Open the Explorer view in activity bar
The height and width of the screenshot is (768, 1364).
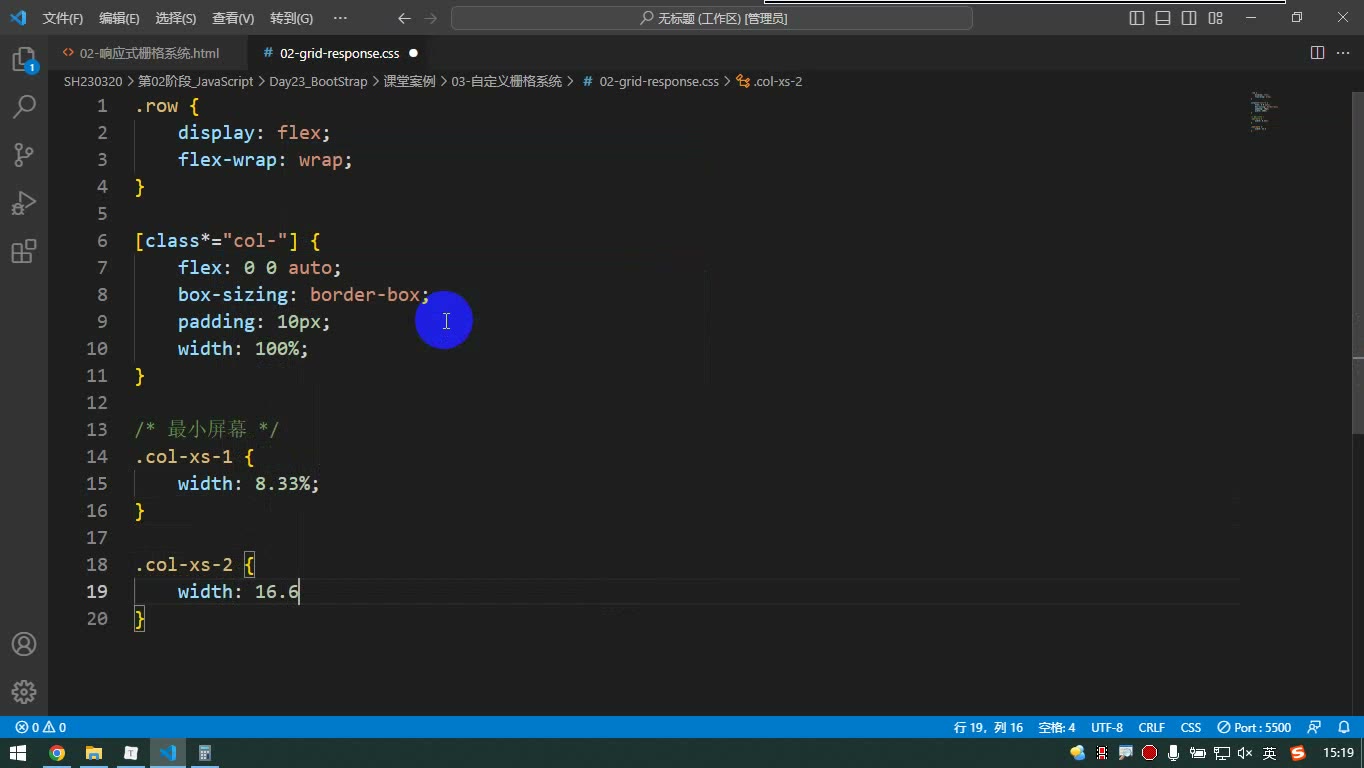(x=24, y=60)
